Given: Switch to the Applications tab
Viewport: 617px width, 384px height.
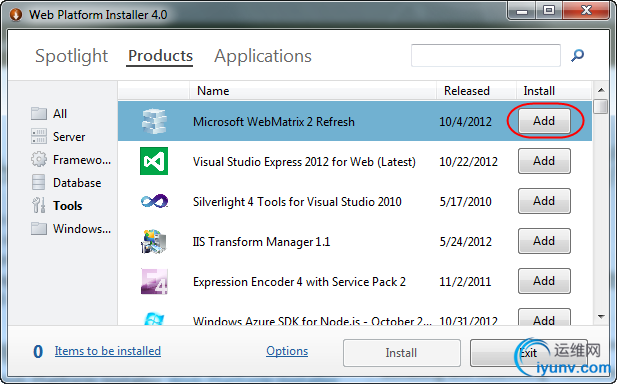Looking at the screenshot, I should click(263, 56).
